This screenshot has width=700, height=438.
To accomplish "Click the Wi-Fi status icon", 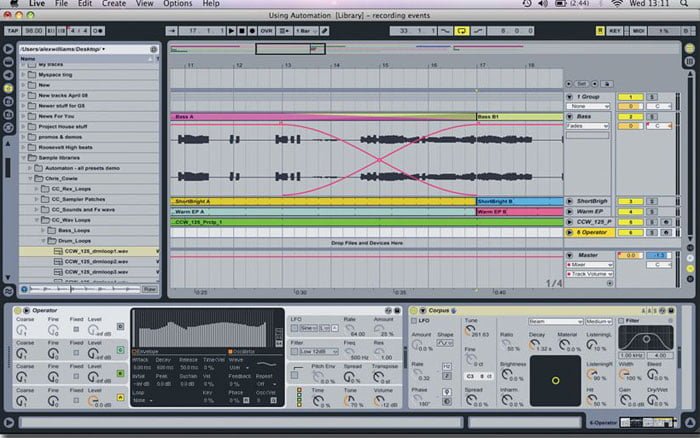I will 617,4.
